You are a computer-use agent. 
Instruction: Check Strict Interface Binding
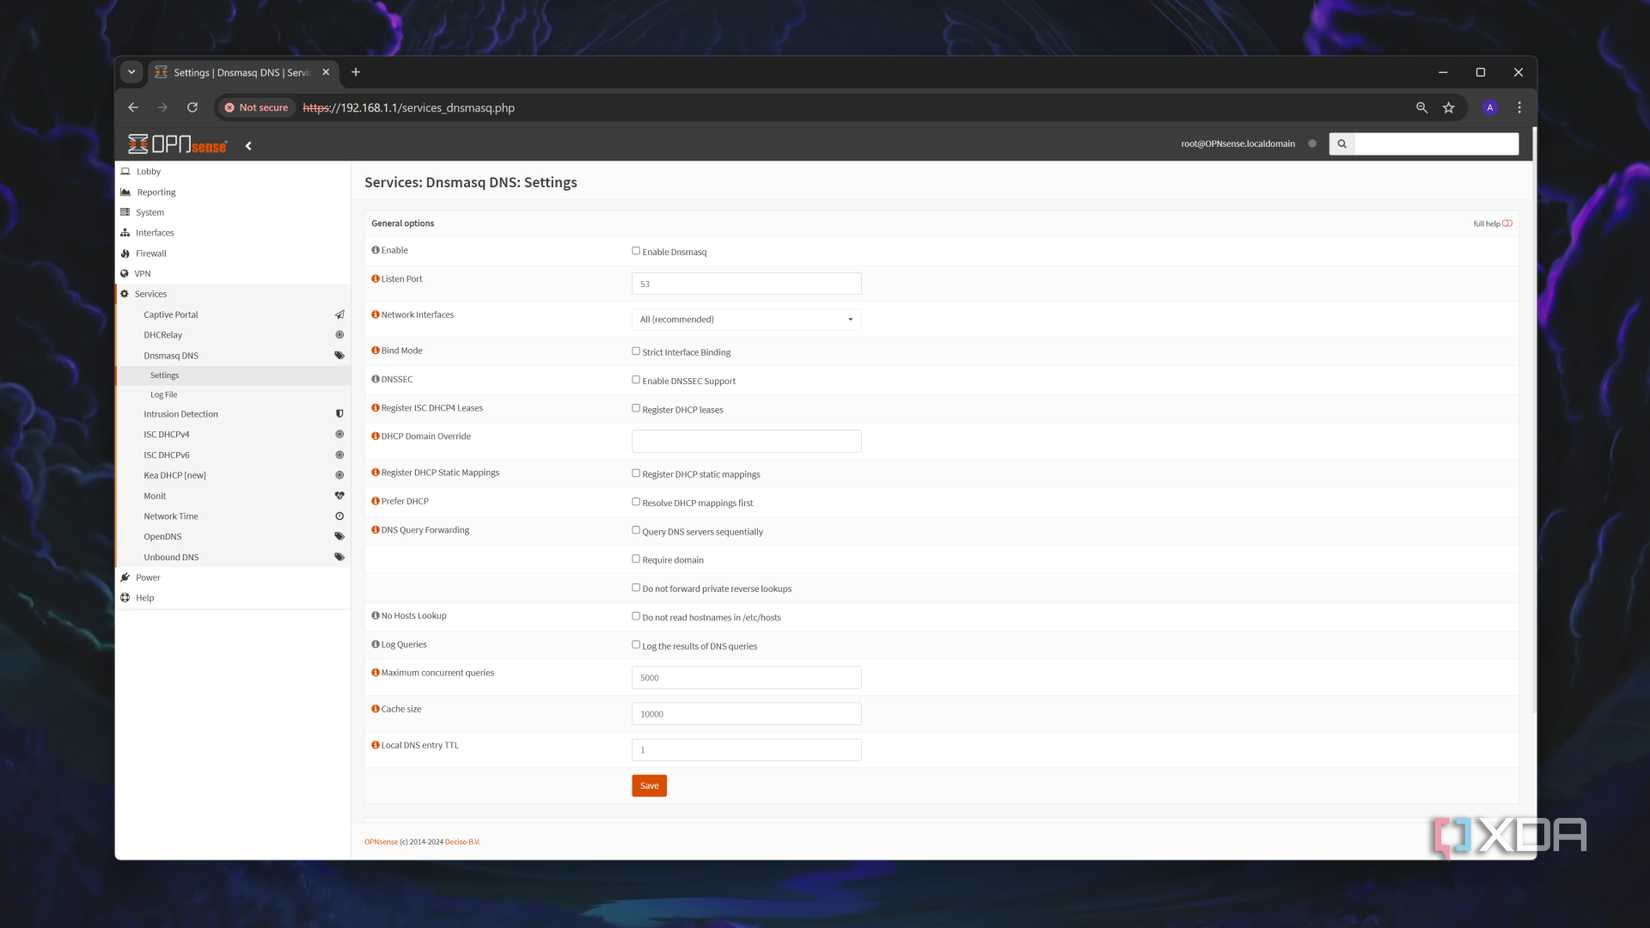[x=636, y=351]
